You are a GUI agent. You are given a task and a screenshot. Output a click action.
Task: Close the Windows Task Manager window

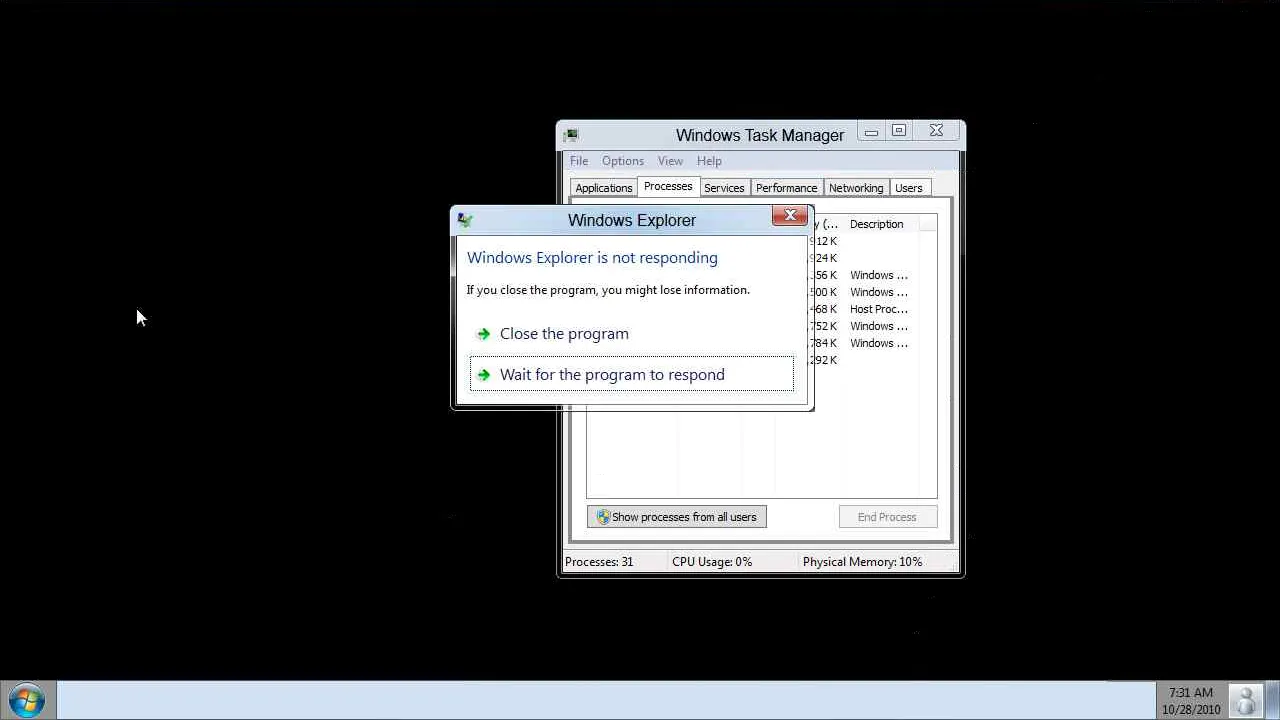[x=936, y=131]
